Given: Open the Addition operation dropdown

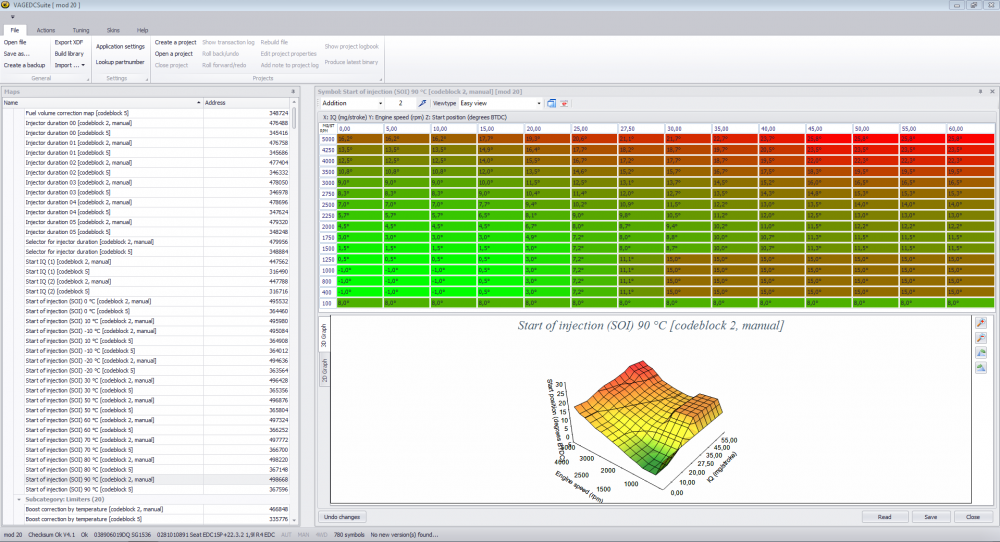Looking at the screenshot, I should tap(378, 103).
